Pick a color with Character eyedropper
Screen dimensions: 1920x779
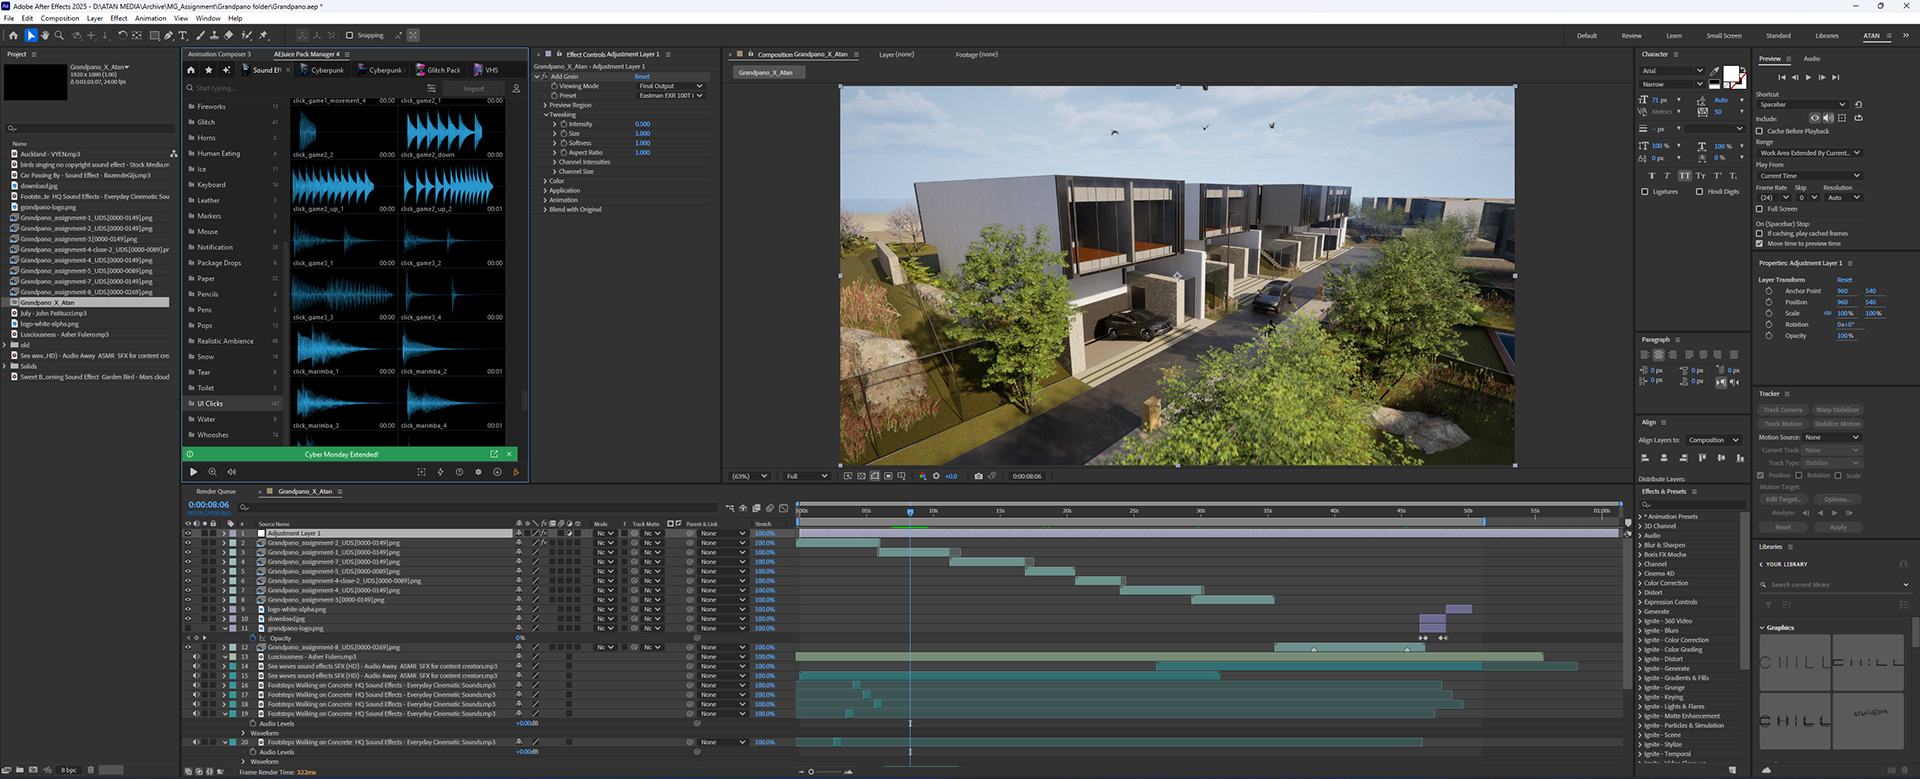(x=1716, y=71)
